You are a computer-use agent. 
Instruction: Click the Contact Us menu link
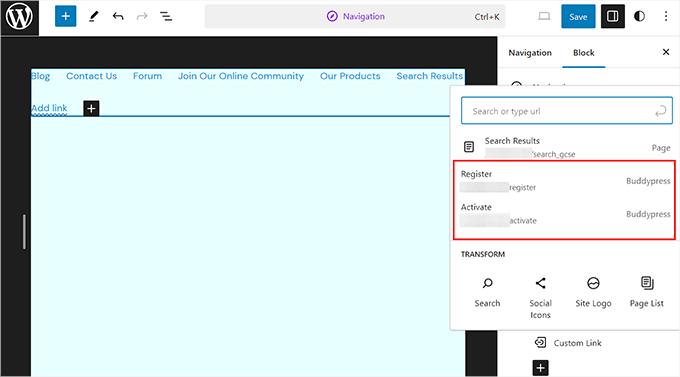92,76
